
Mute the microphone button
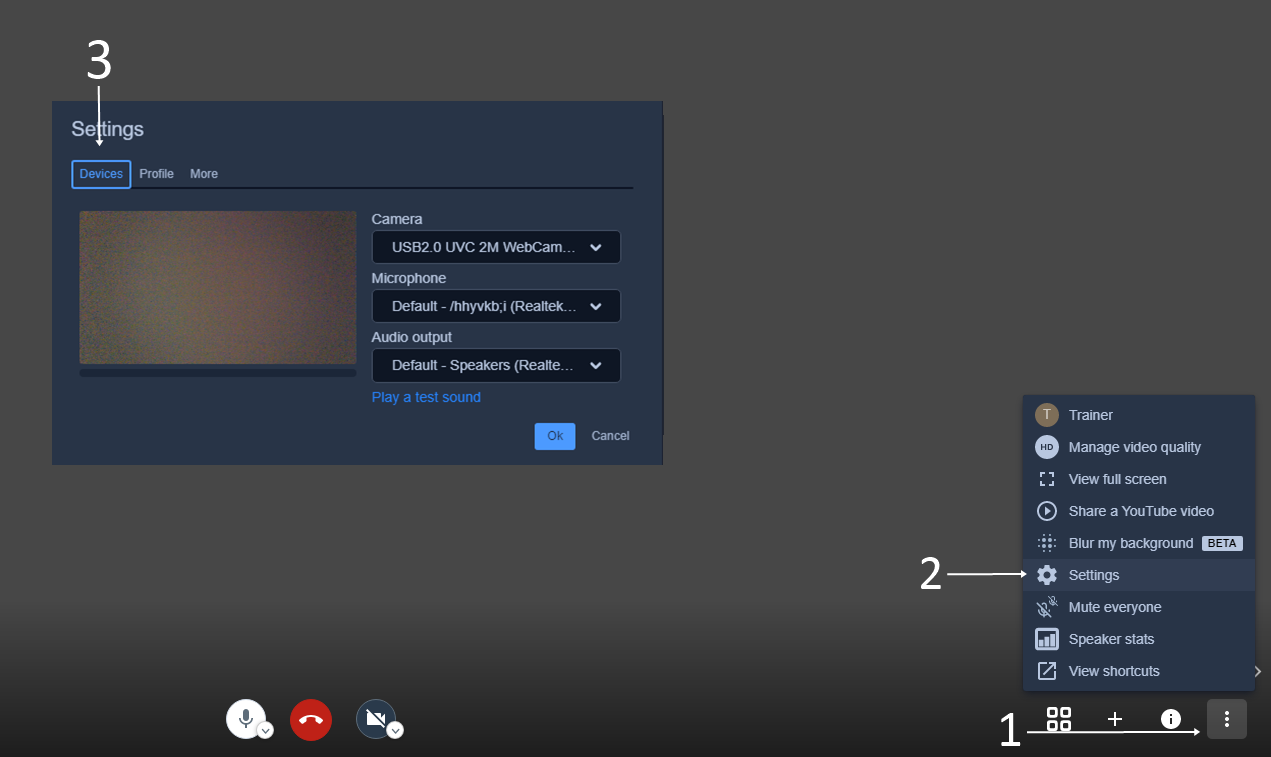(245, 718)
